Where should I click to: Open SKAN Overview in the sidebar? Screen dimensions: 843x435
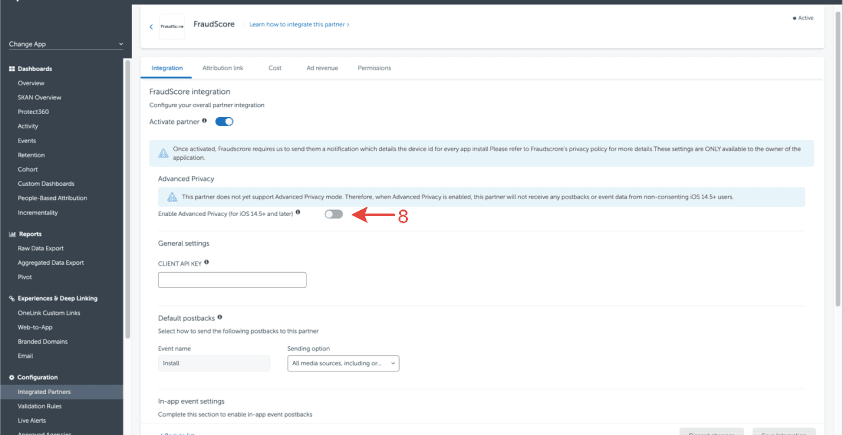39,98
